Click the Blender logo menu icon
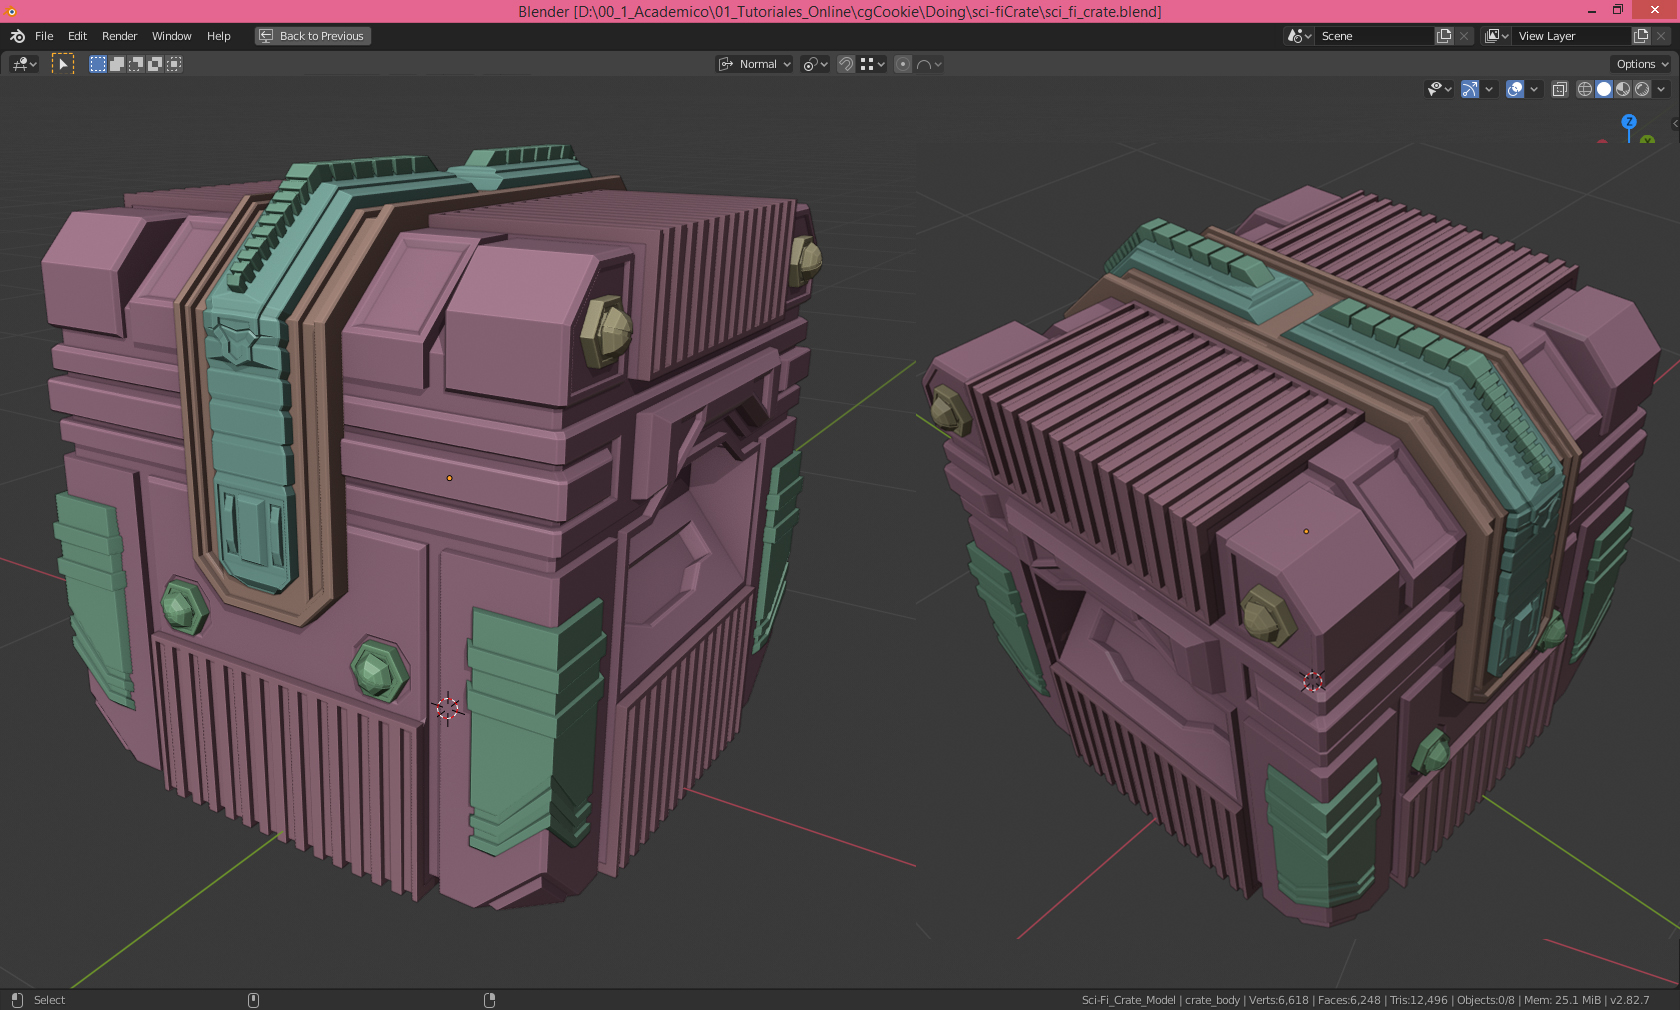 pyautogui.click(x=17, y=36)
